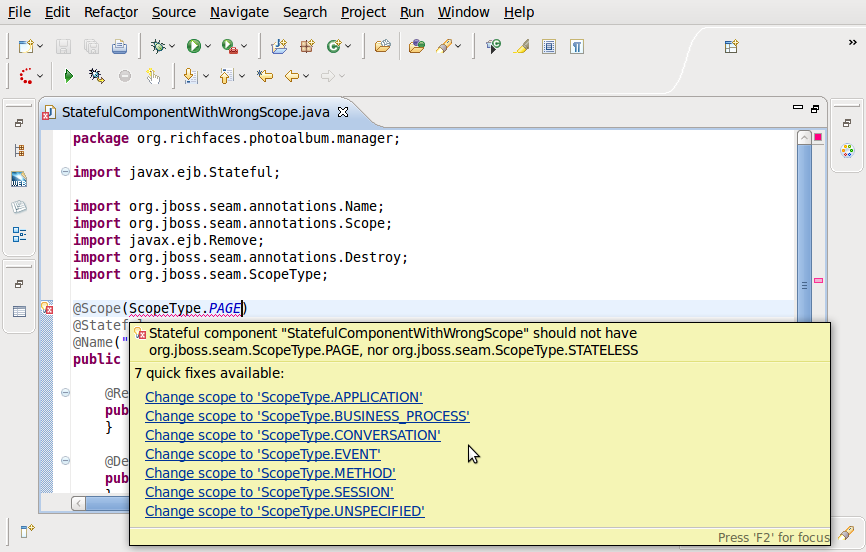
Task: Toggle Show Whitespace Characters pilcrow icon
Action: [x=577, y=46]
